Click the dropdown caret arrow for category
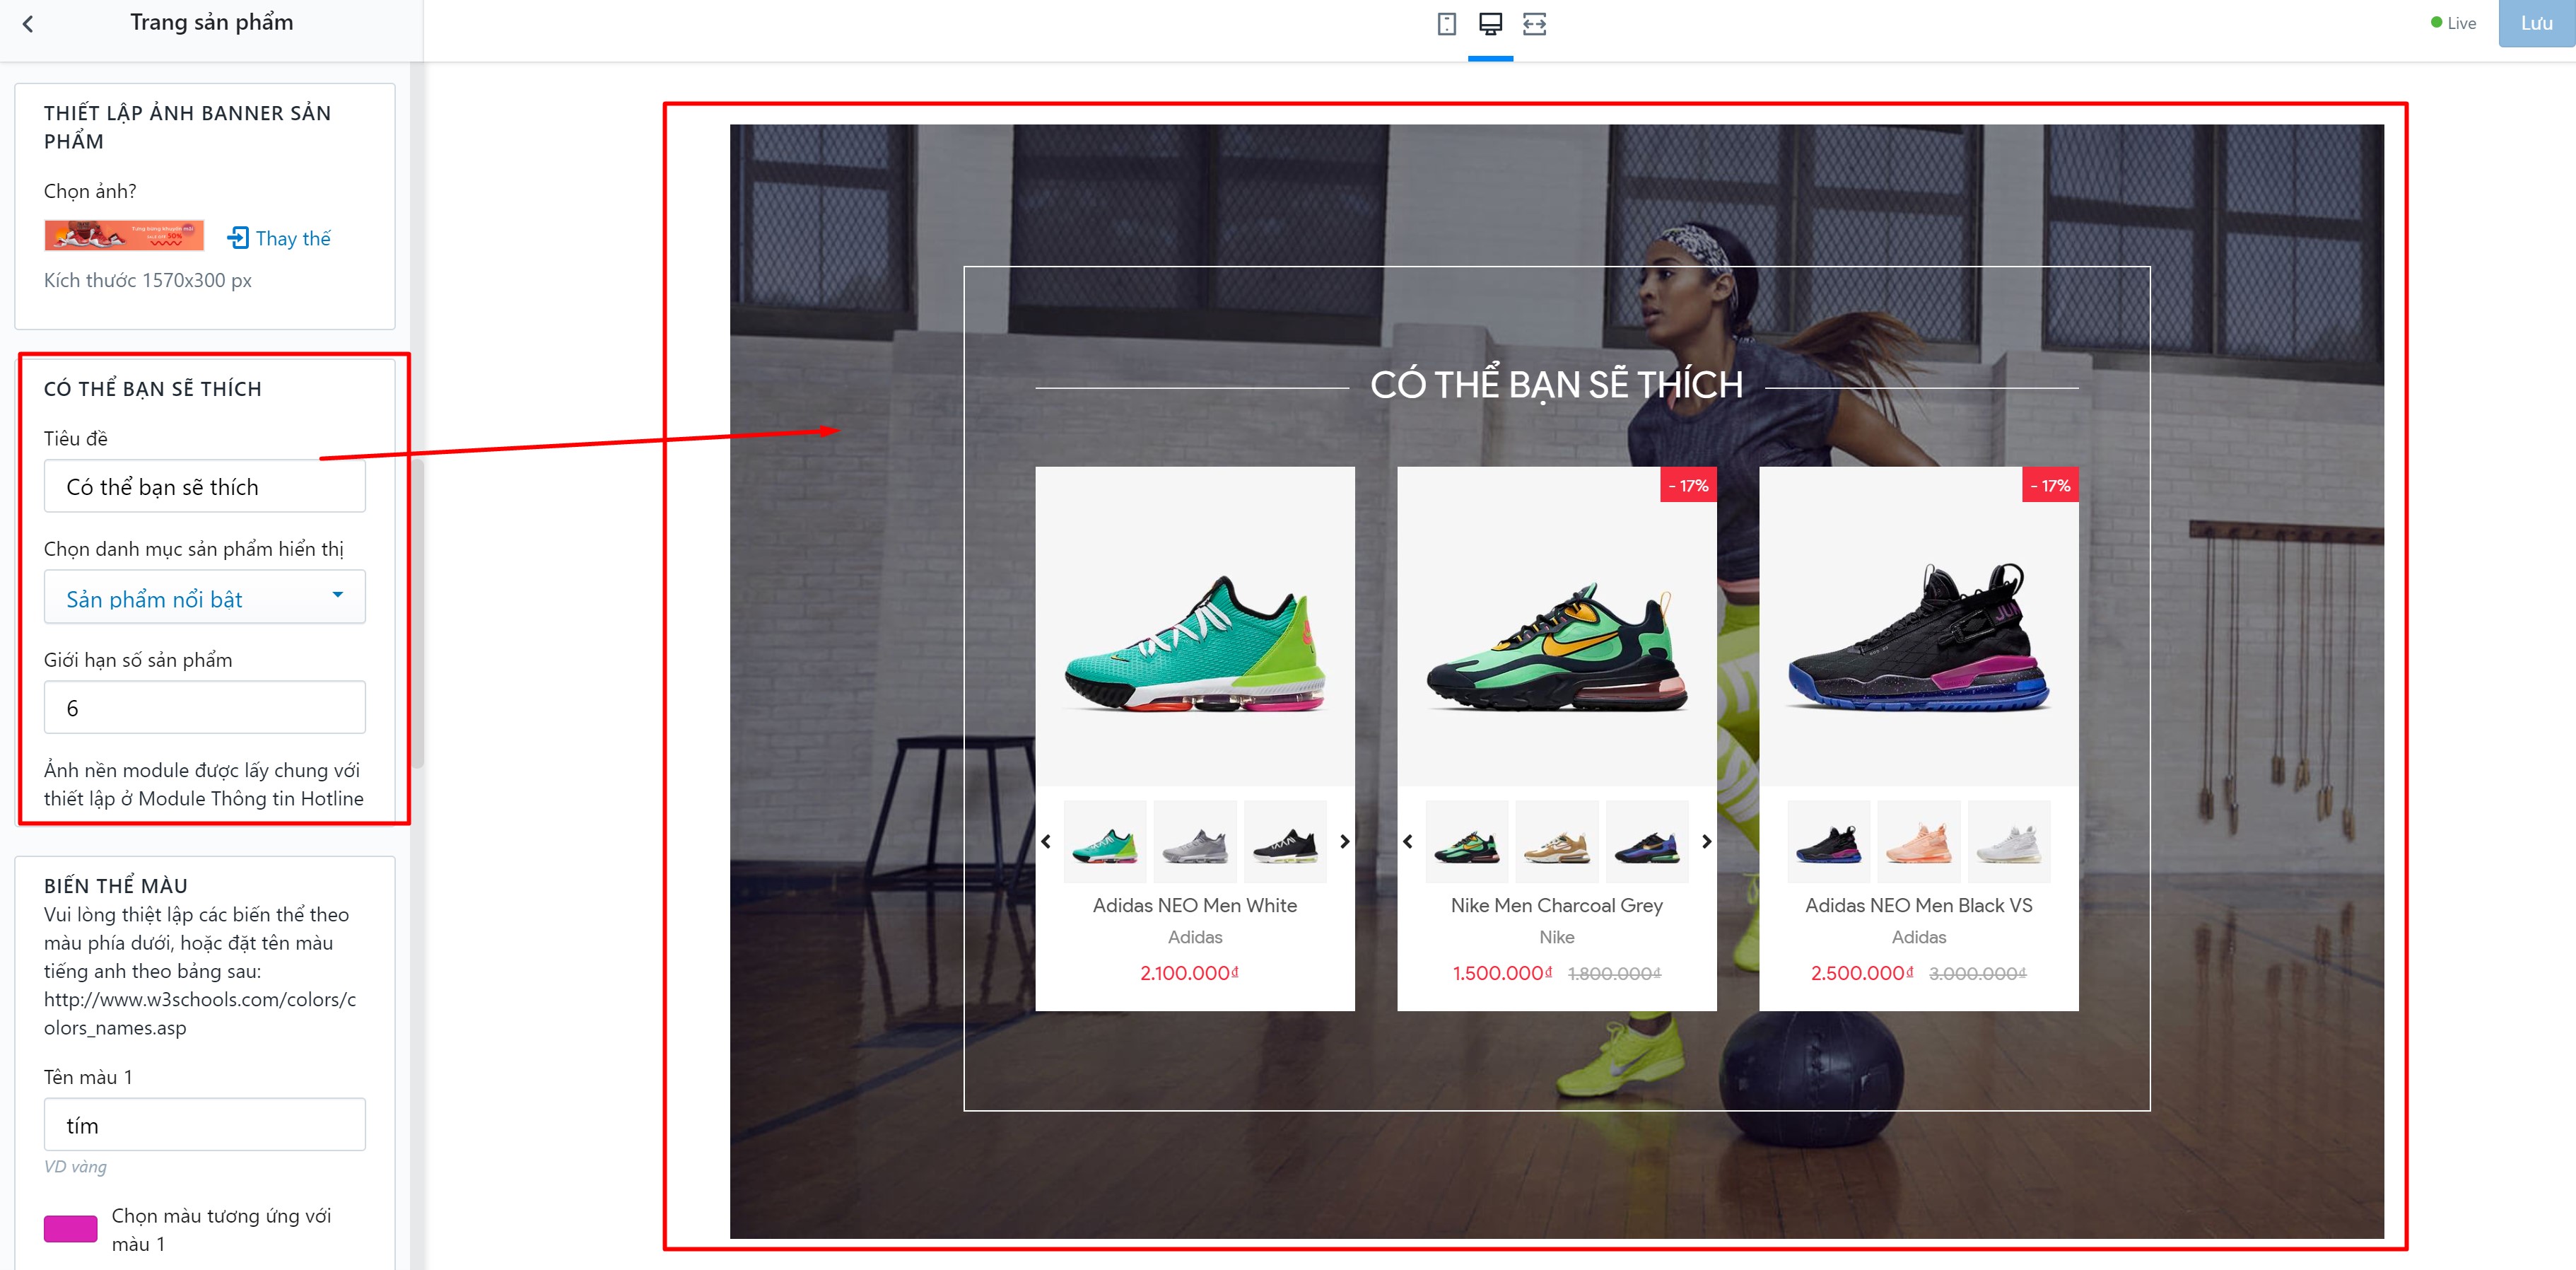 coord(338,595)
